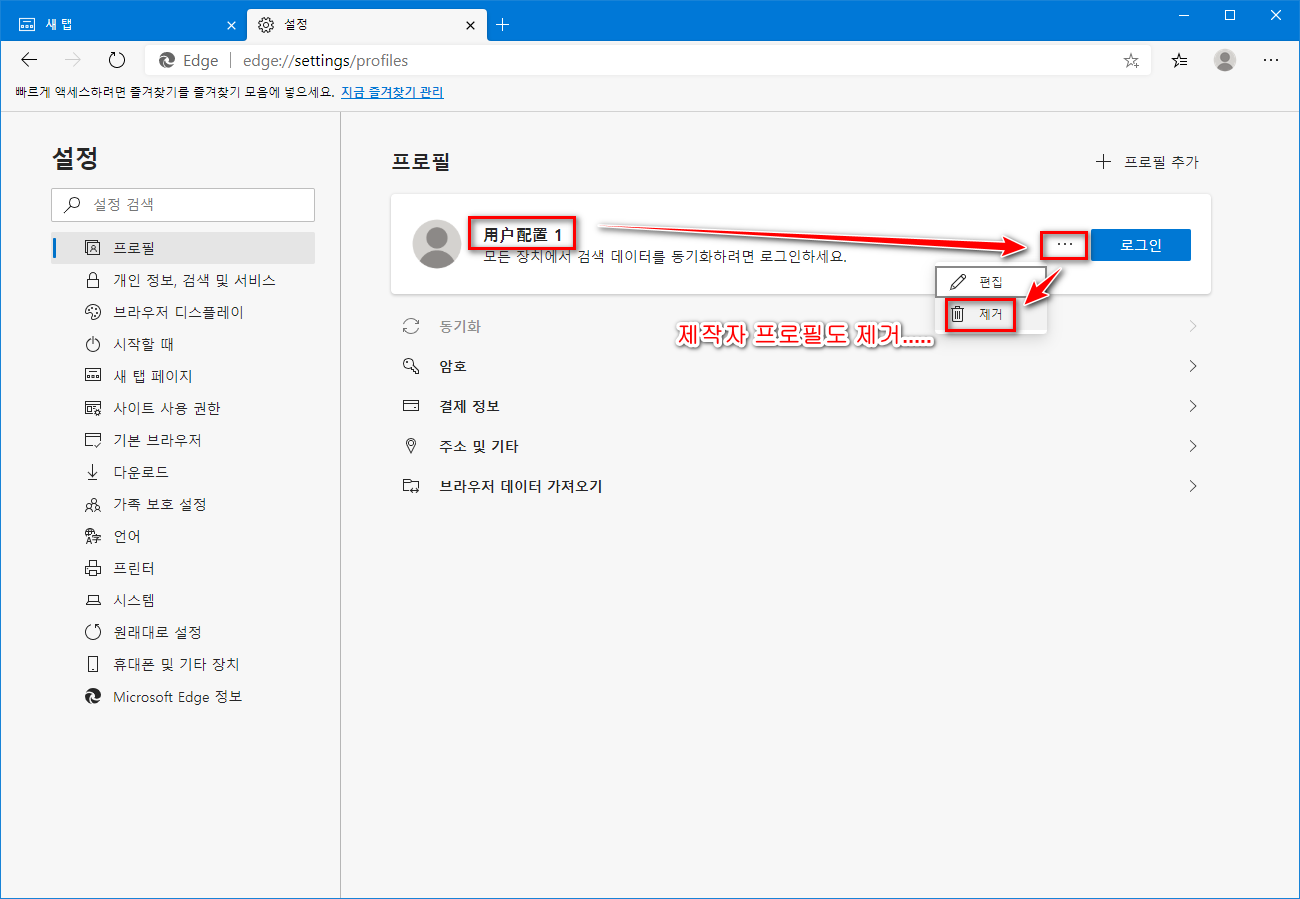The height and width of the screenshot is (899, 1300).
Task: Click the Edge logo beside Microsoft Edge 정보
Action: click(x=93, y=696)
